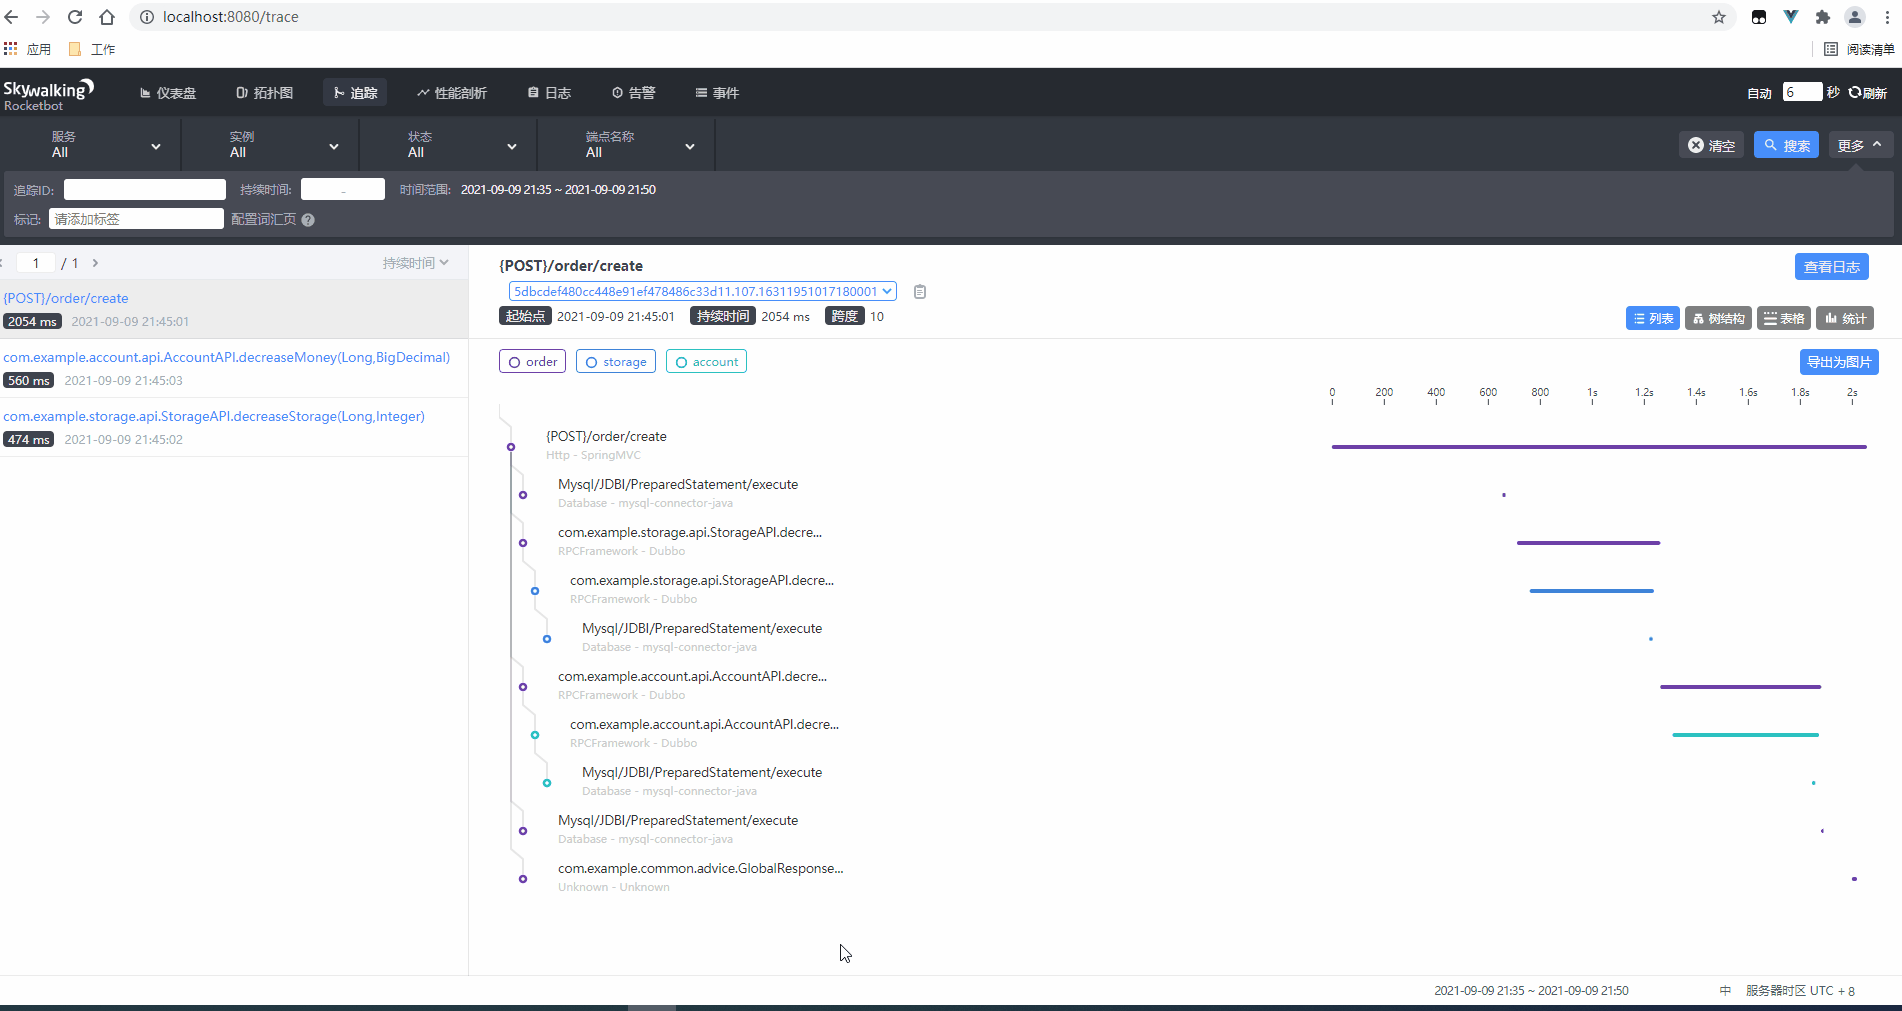This screenshot has height=1011, width=1902.
Task: Toggle the account service filter
Action: coord(707,362)
